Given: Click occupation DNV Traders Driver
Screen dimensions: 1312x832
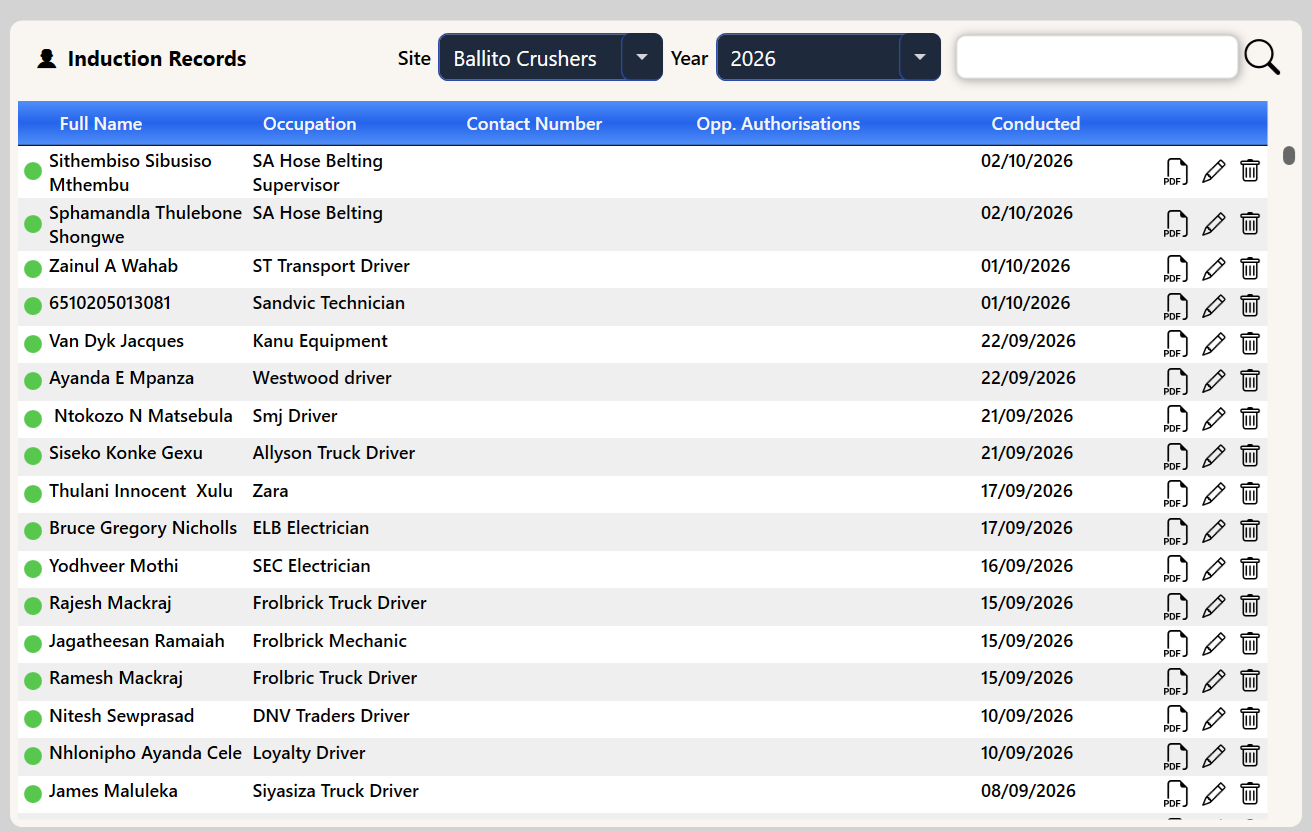Looking at the screenshot, I should [x=331, y=716].
